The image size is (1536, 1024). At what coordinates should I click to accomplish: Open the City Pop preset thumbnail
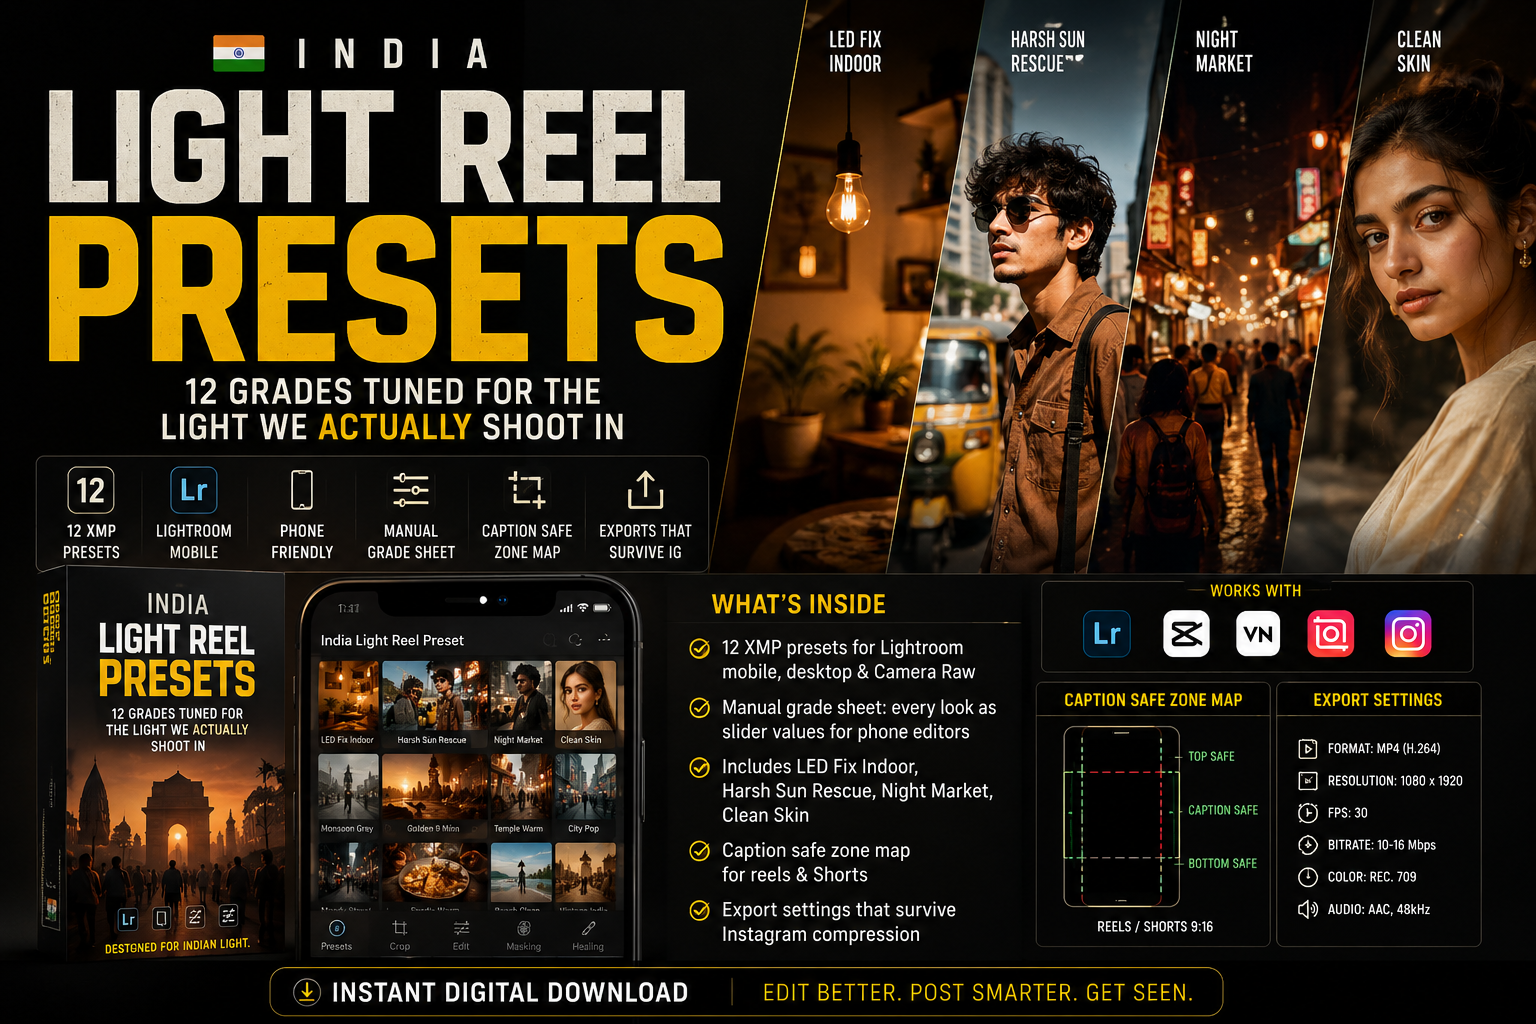586,795
